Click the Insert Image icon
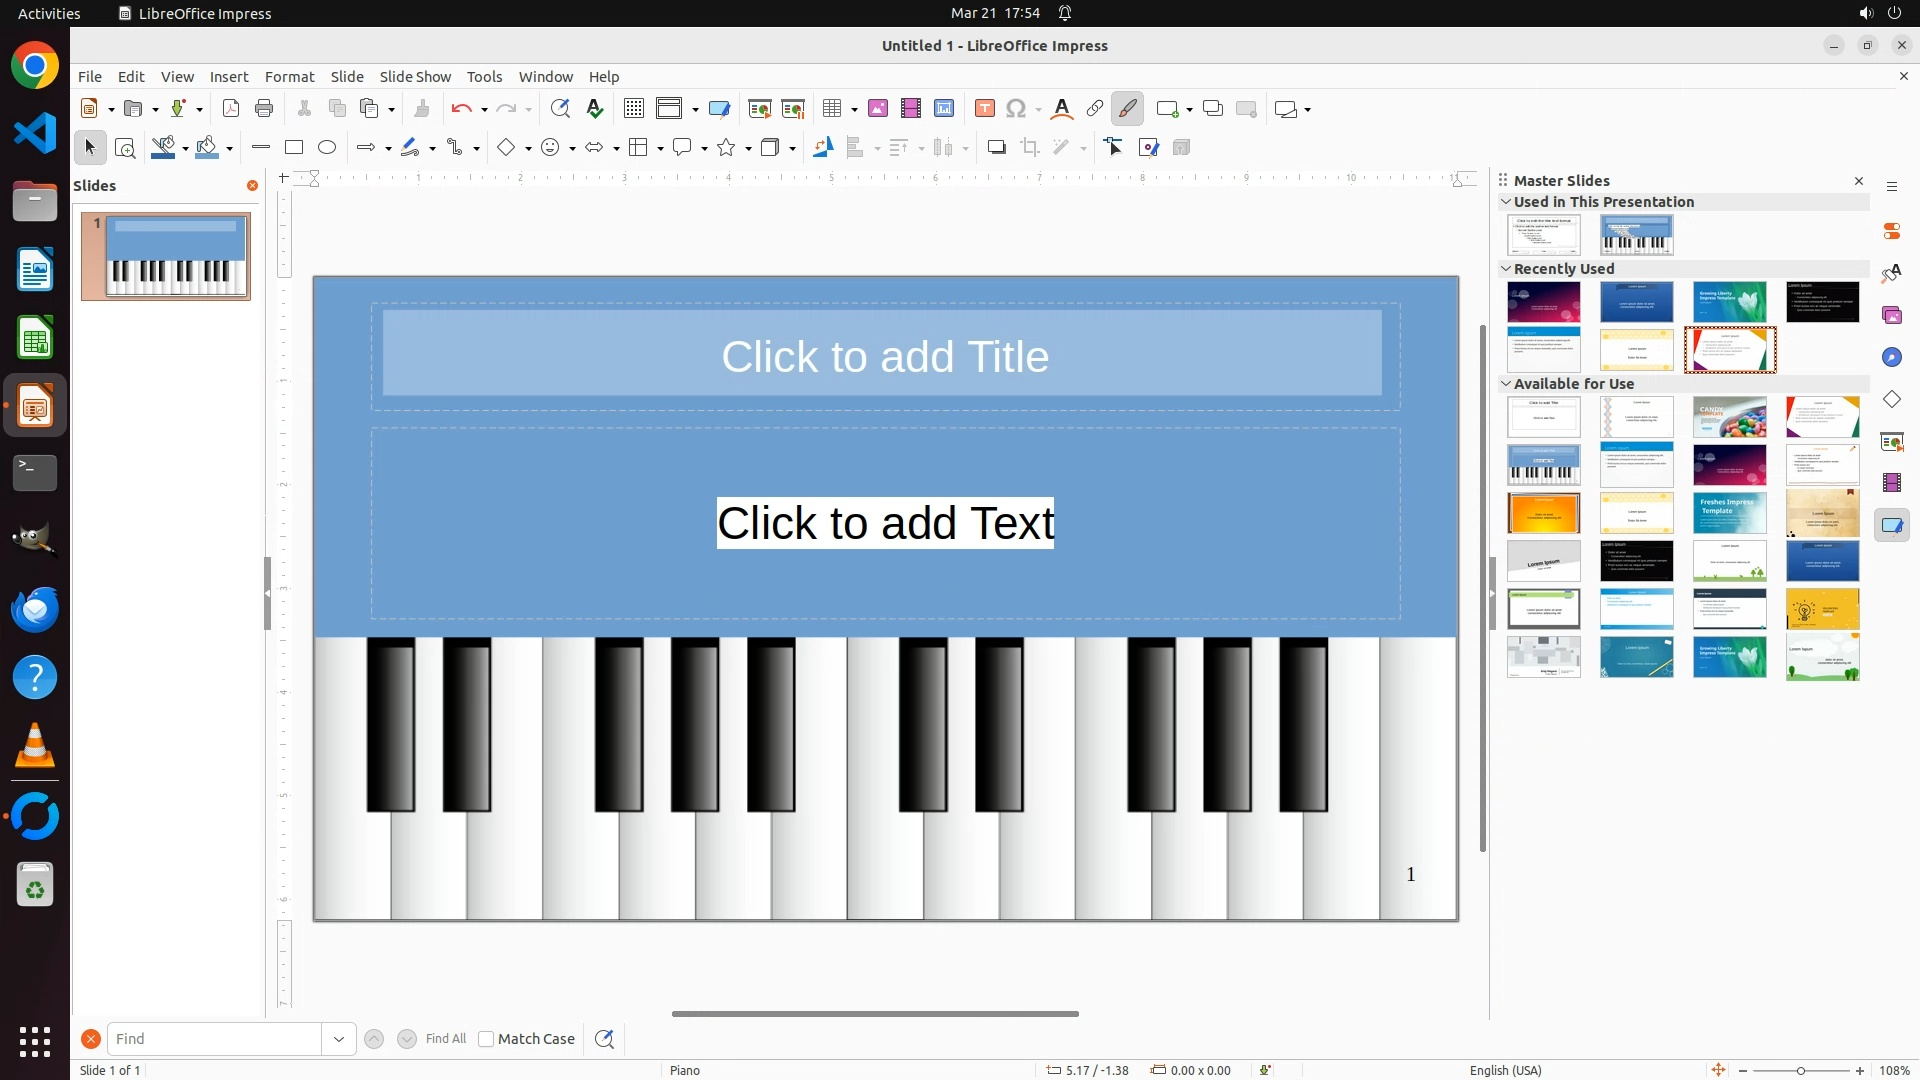Screen dimensions: 1920x1080 878,109
